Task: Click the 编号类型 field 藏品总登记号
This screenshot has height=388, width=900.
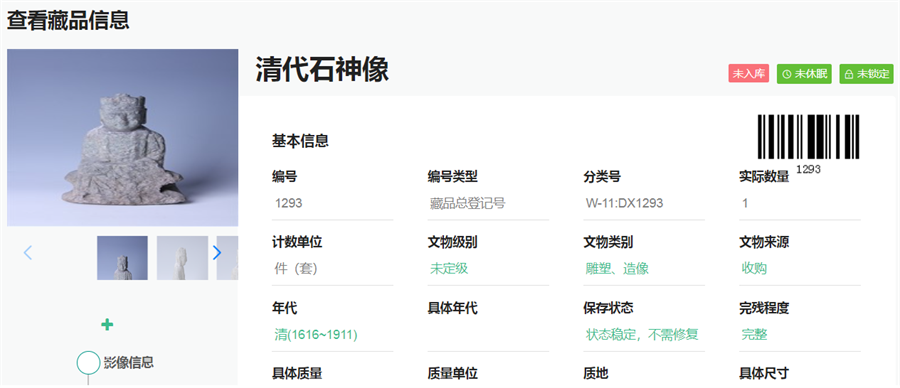Action: pos(488,204)
